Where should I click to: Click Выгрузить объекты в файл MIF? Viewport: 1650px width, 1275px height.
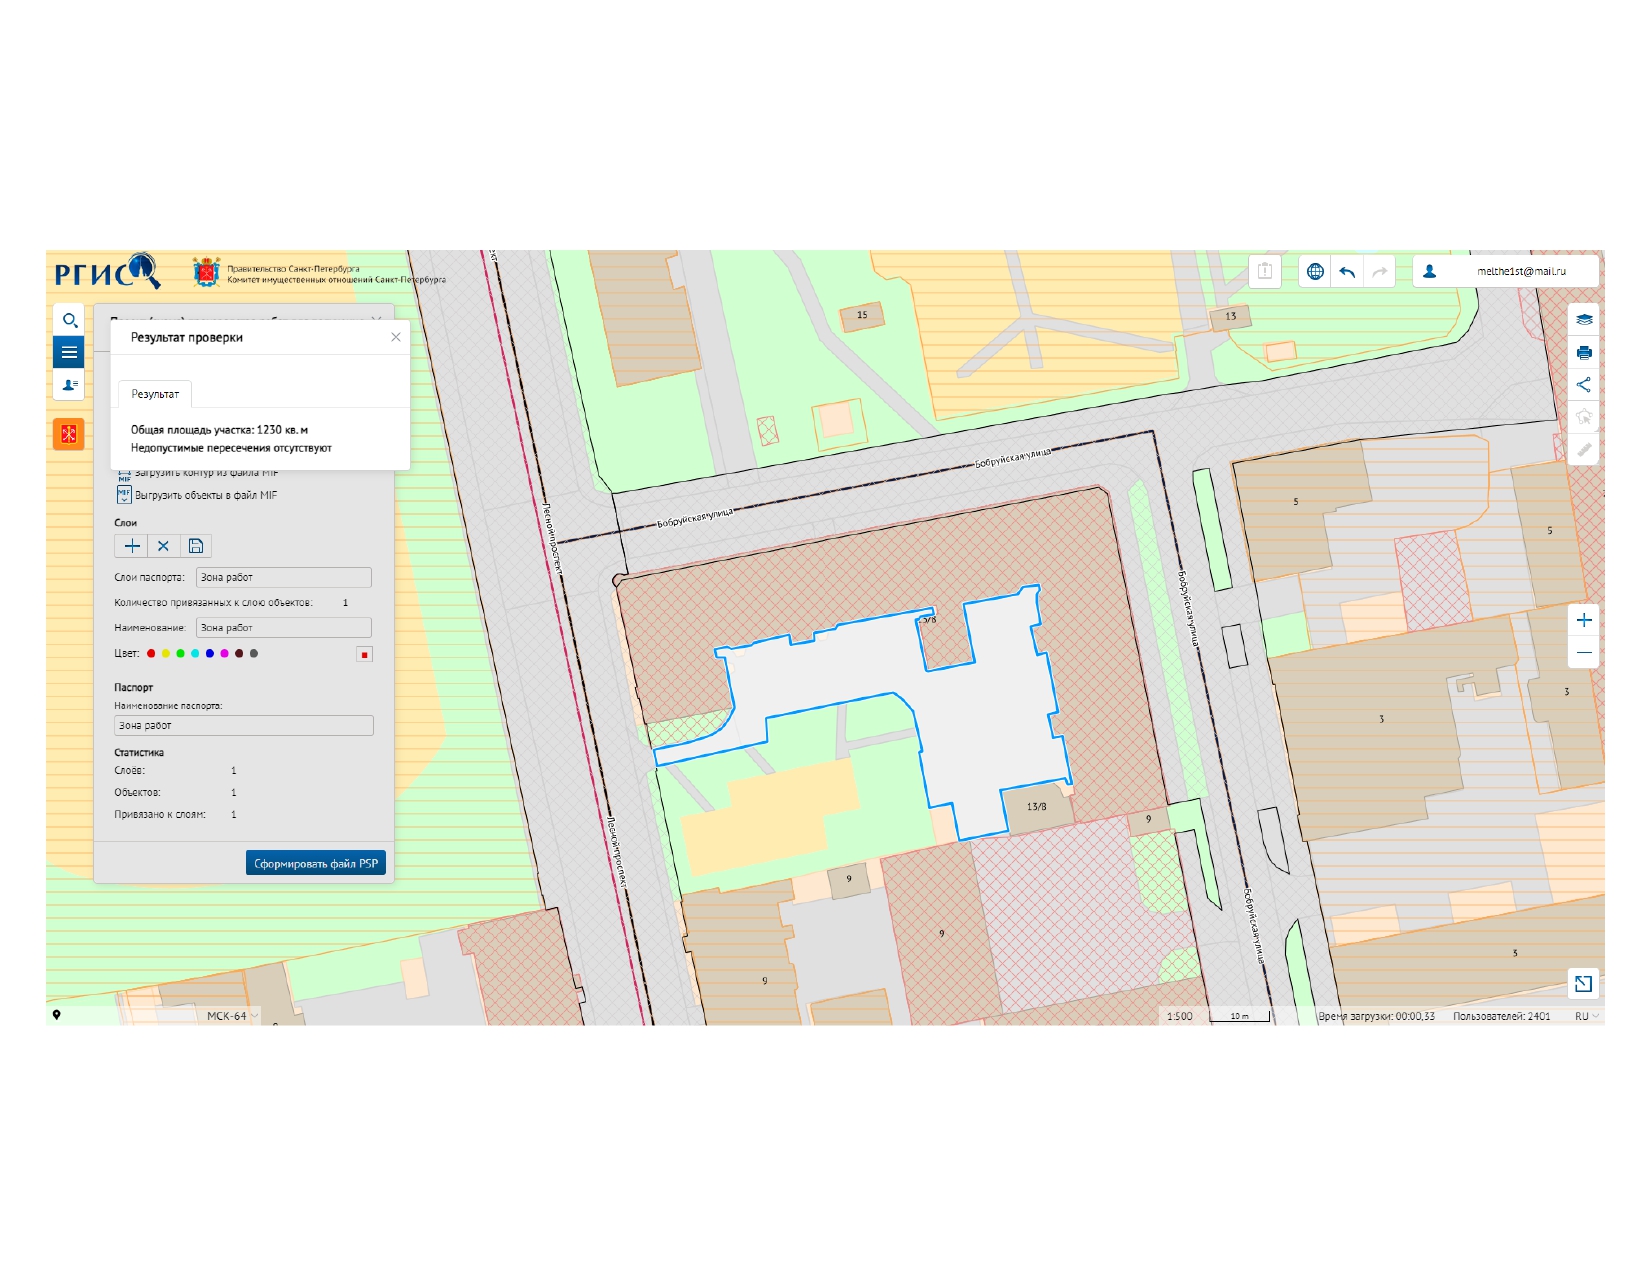click(x=198, y=495)
